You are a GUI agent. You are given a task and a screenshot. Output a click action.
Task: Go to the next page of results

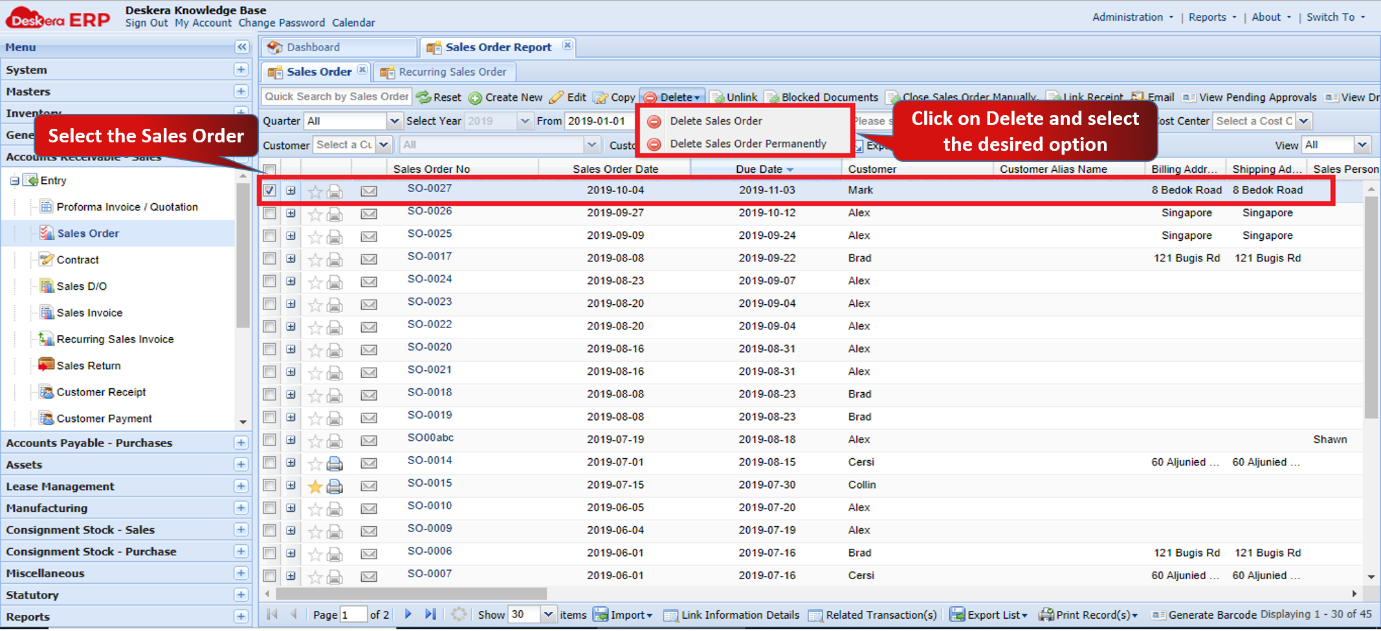408,614
